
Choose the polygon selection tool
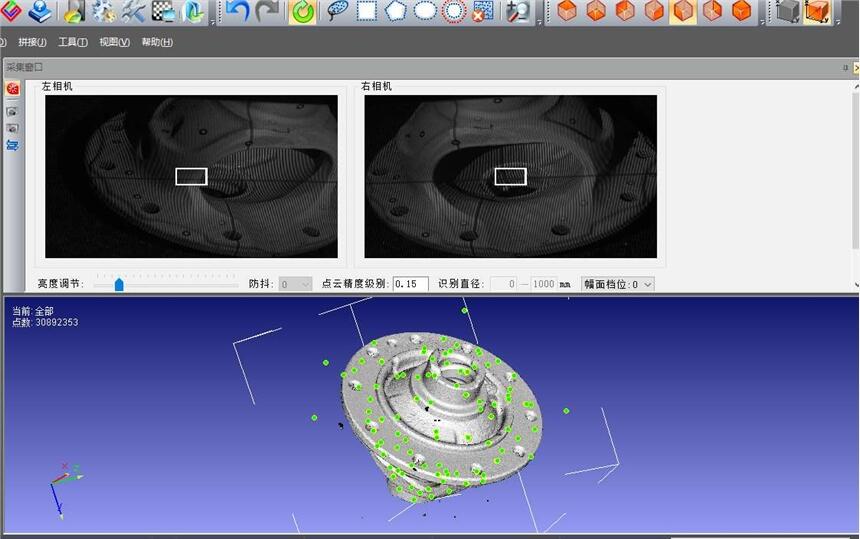click(x=396, y=12)
